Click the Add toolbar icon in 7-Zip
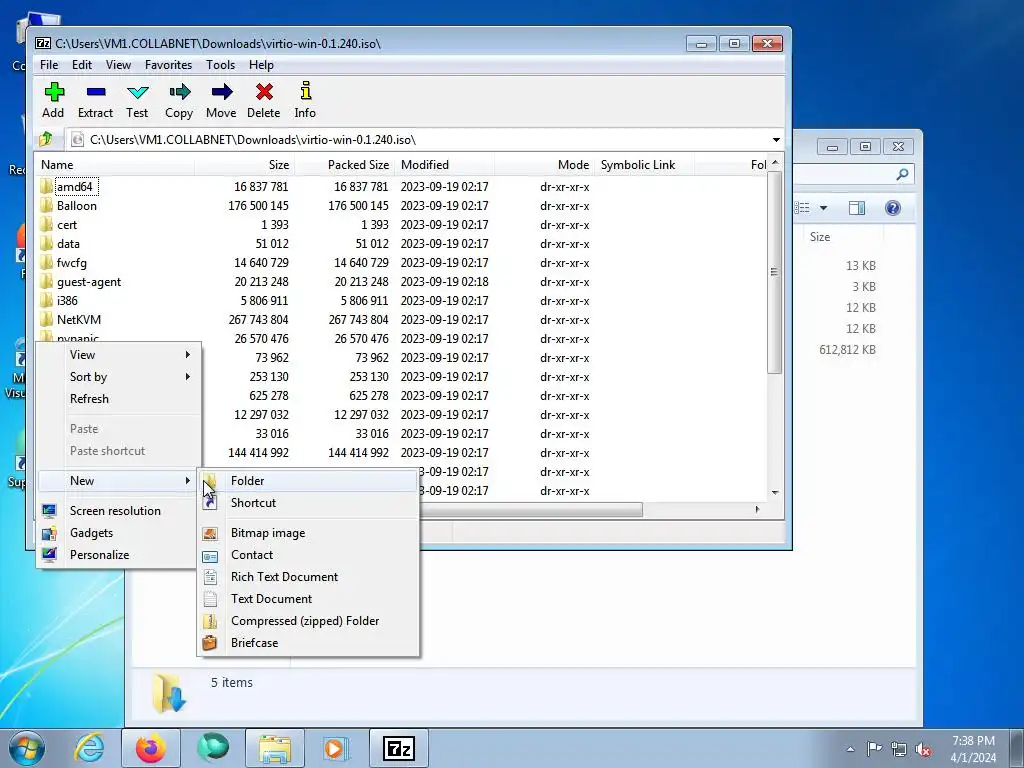1024x768 pixels. pos(54,92)
